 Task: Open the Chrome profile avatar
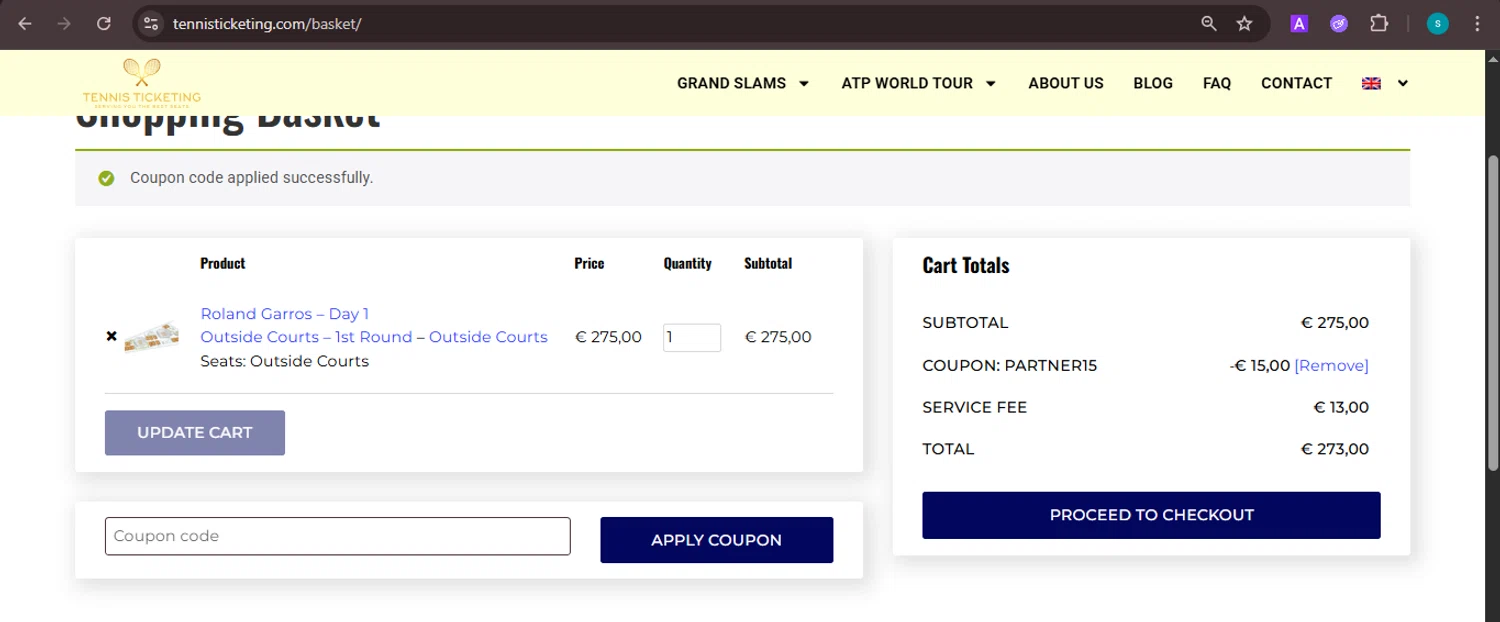1438,24
